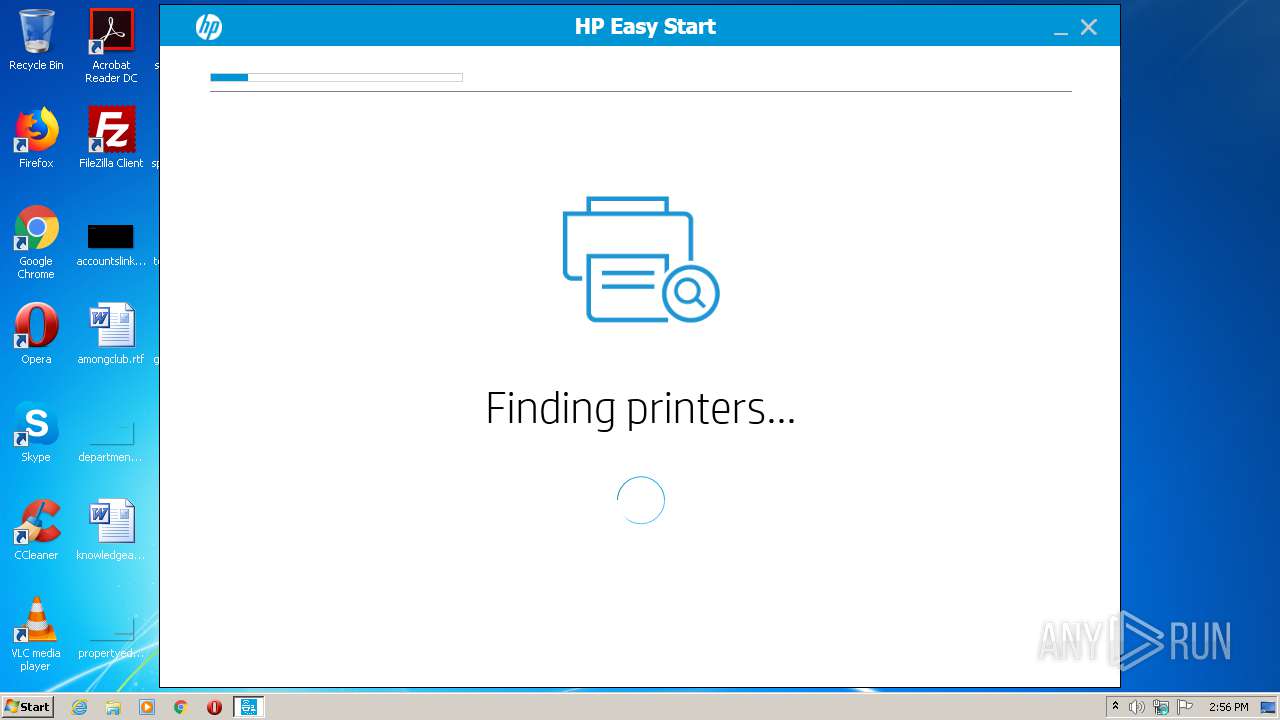Open the Action Center flag icon
The image size is (1280, 720).
coord(1185,707)
